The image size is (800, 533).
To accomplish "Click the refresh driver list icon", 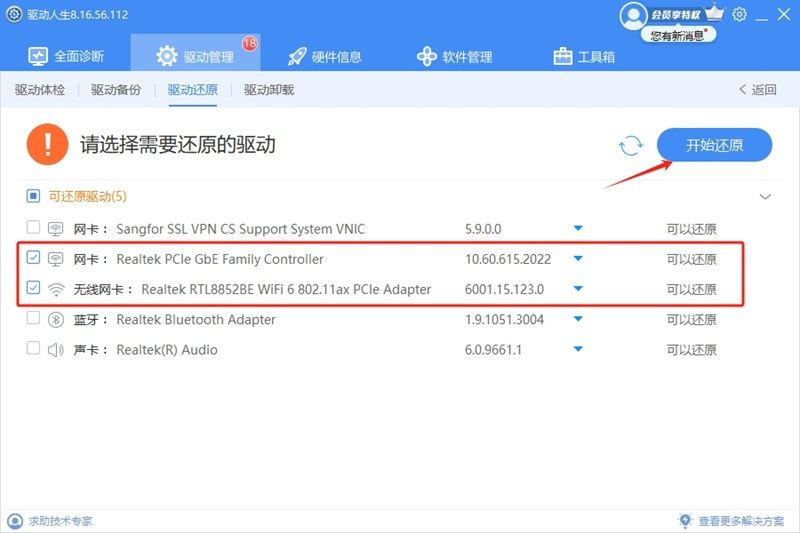I will pyautogui.click(x=631, y=146).
